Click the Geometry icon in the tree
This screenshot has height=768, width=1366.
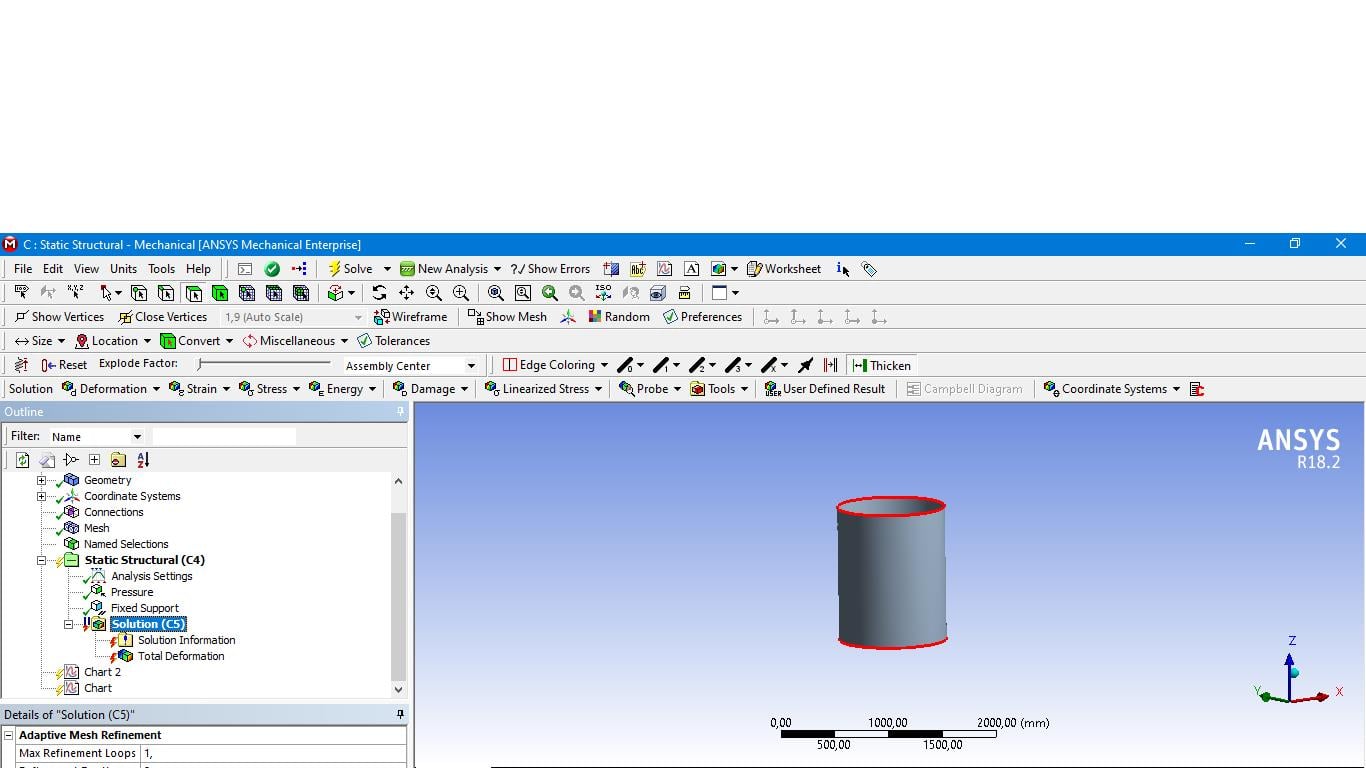[x=71, y=480]
